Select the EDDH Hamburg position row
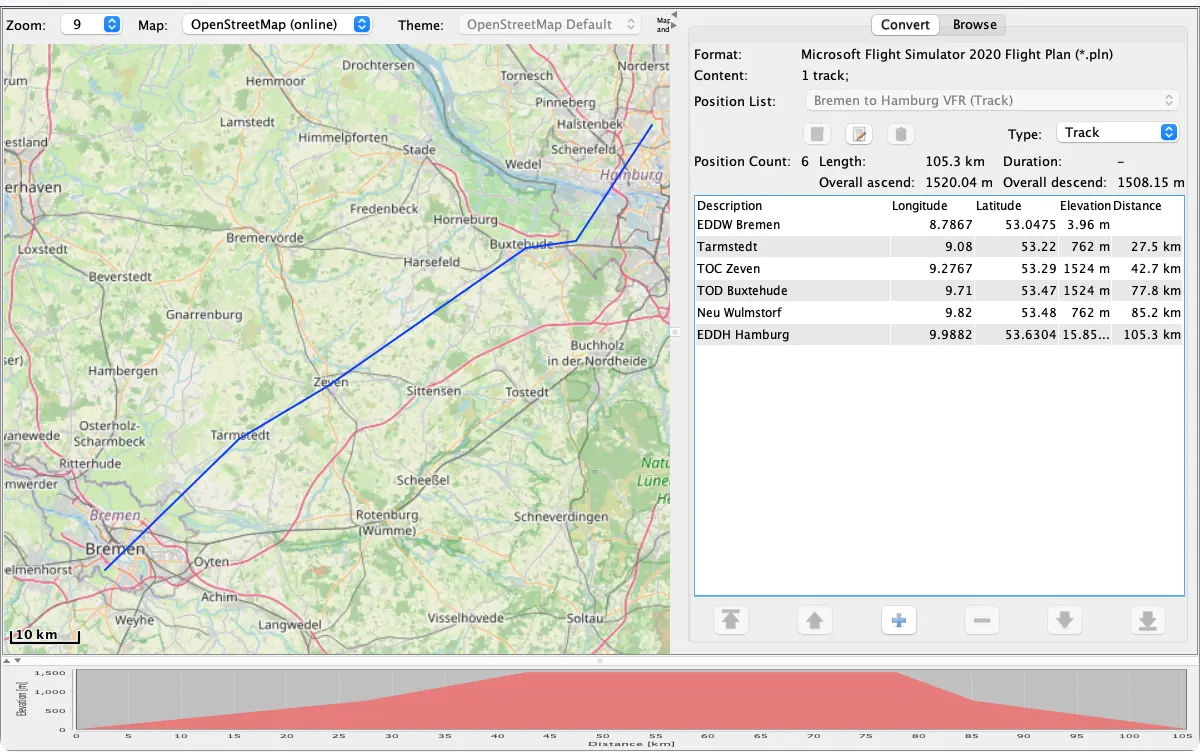The image size is (1200, 752). pyautogui.click(x=939, y=335)
